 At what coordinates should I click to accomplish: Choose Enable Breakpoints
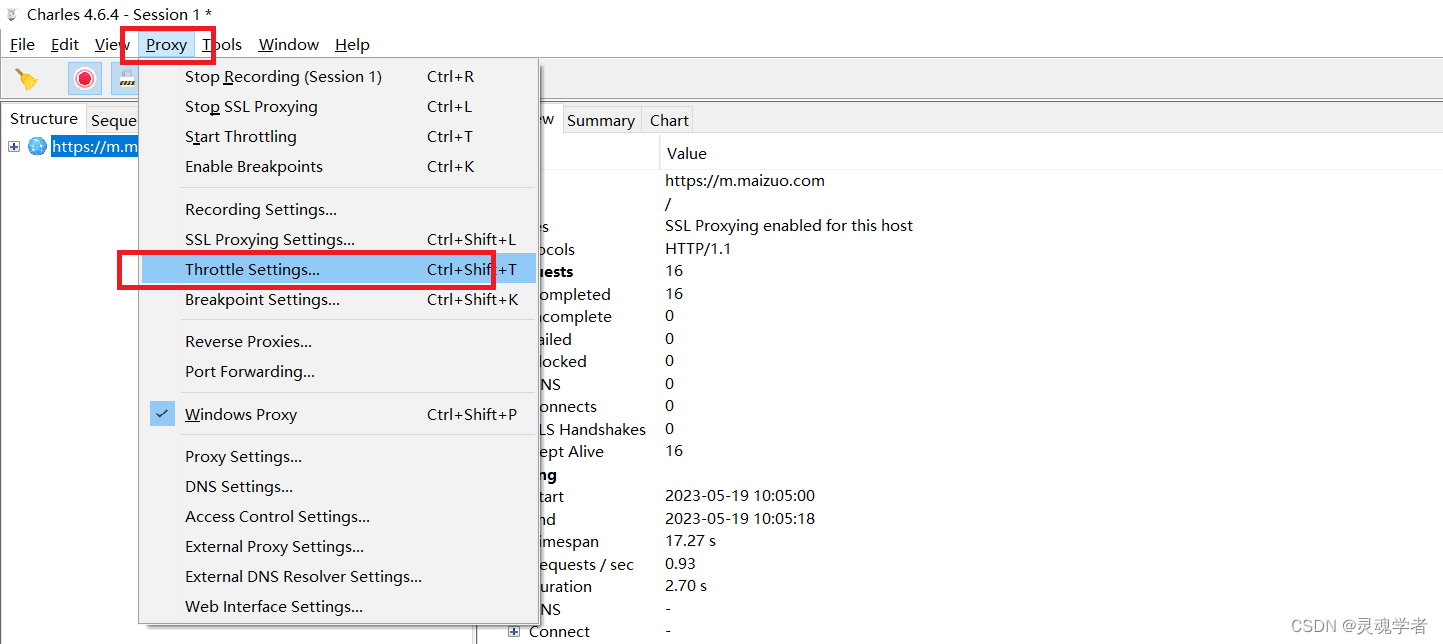click(x=338, y=167)
